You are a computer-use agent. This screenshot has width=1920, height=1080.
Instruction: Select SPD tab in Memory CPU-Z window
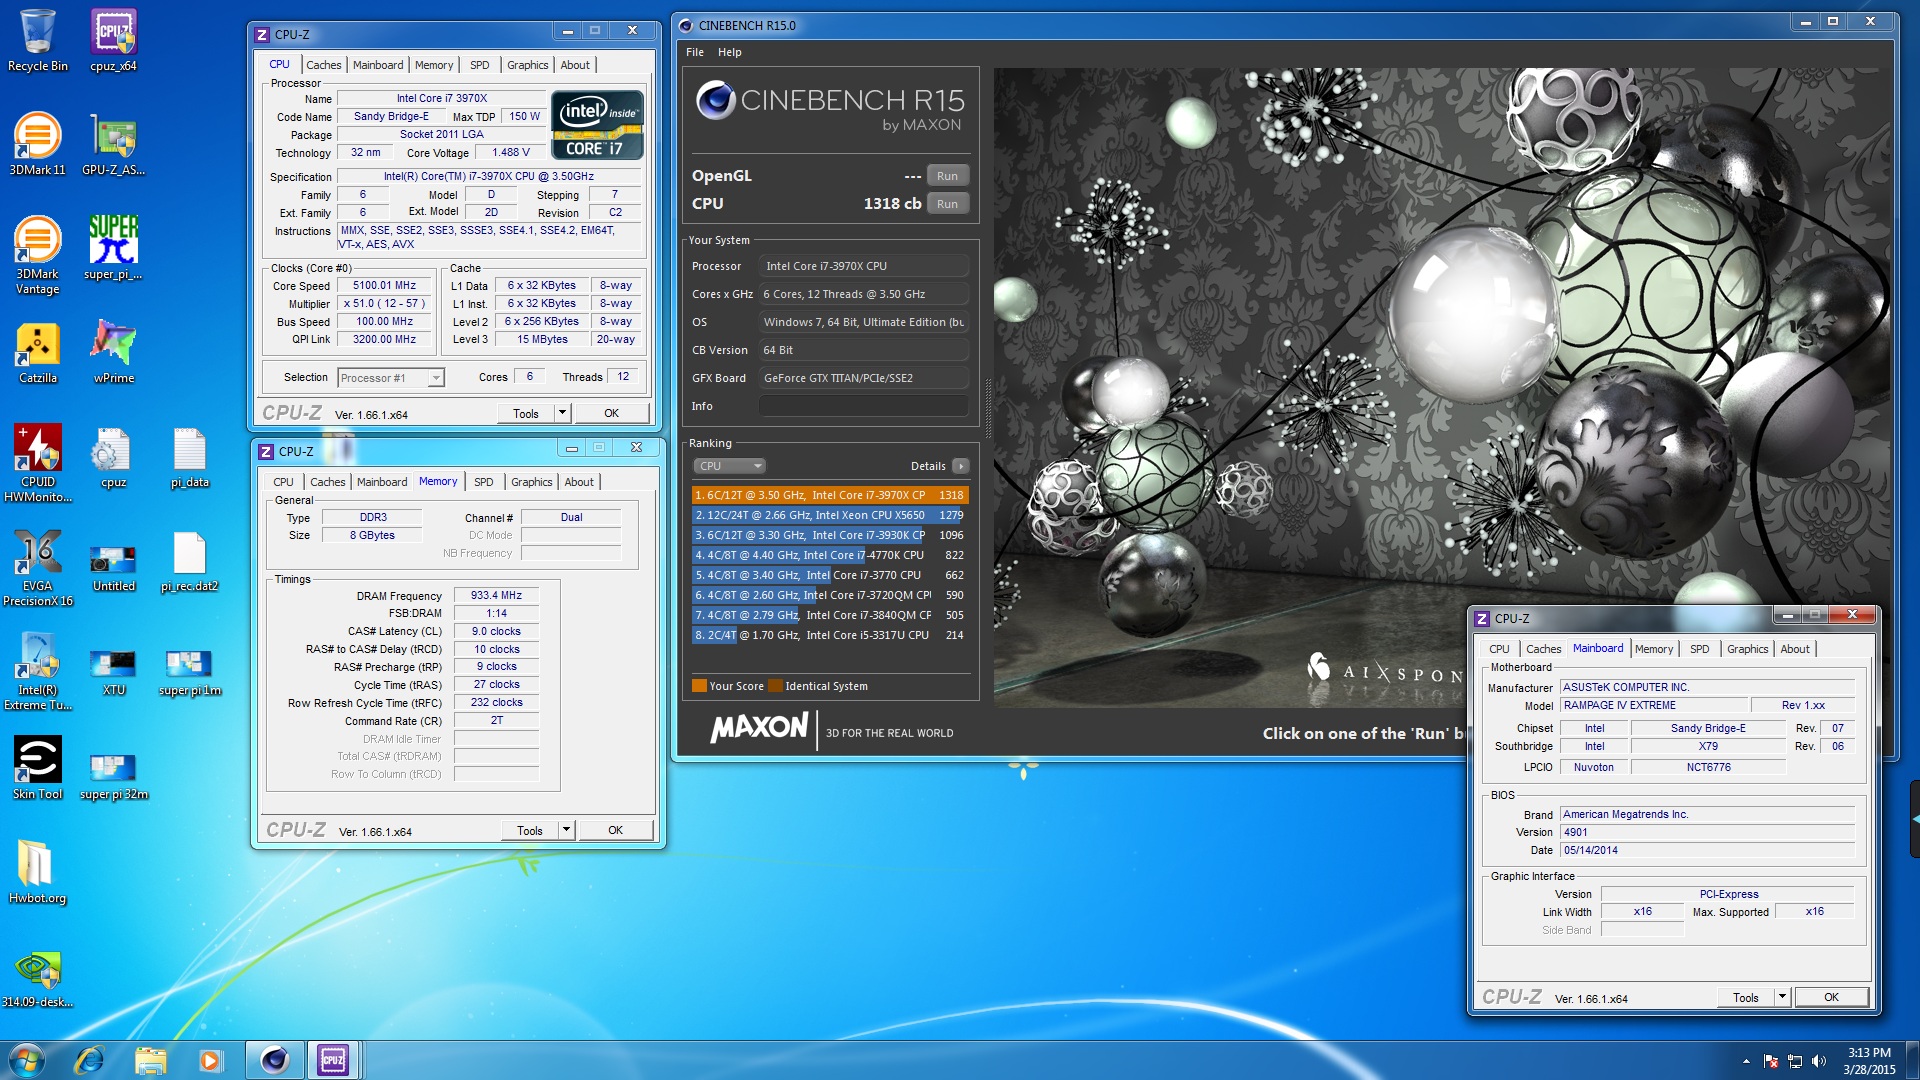point(483,482)
